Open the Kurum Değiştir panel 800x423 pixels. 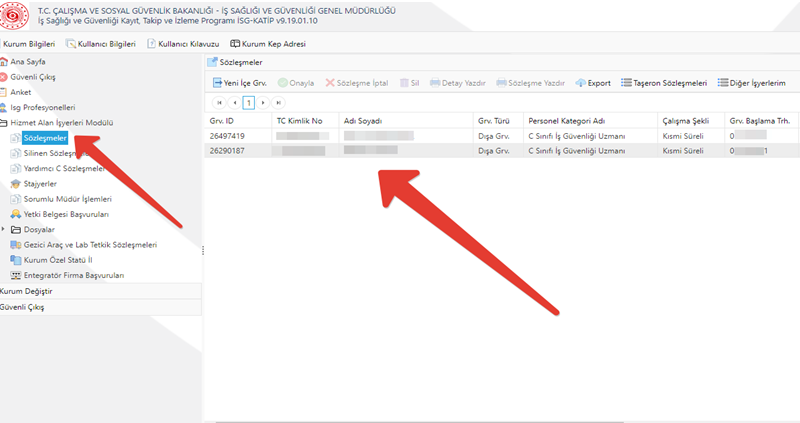pyautogui.click(x=26, y=291)
